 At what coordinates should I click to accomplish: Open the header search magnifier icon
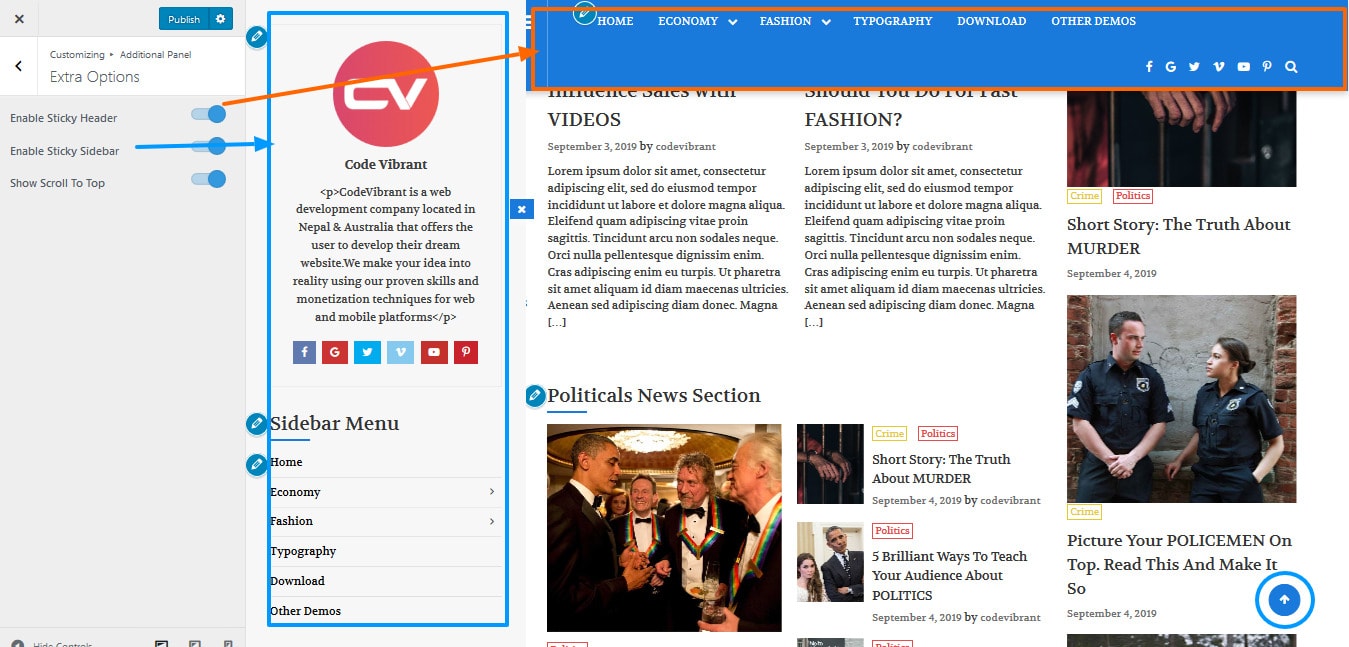point(1291,67)
